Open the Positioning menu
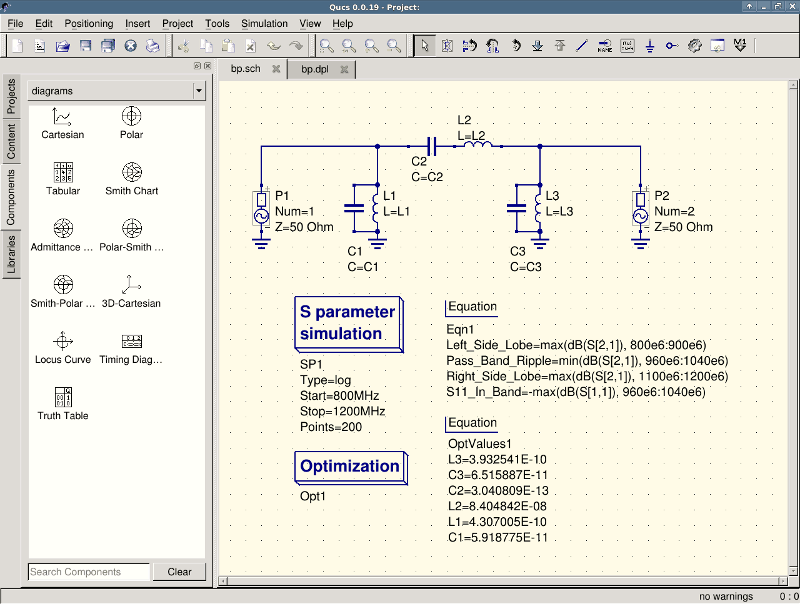This screenshot has height=604, width=800. tap(89, 23)
